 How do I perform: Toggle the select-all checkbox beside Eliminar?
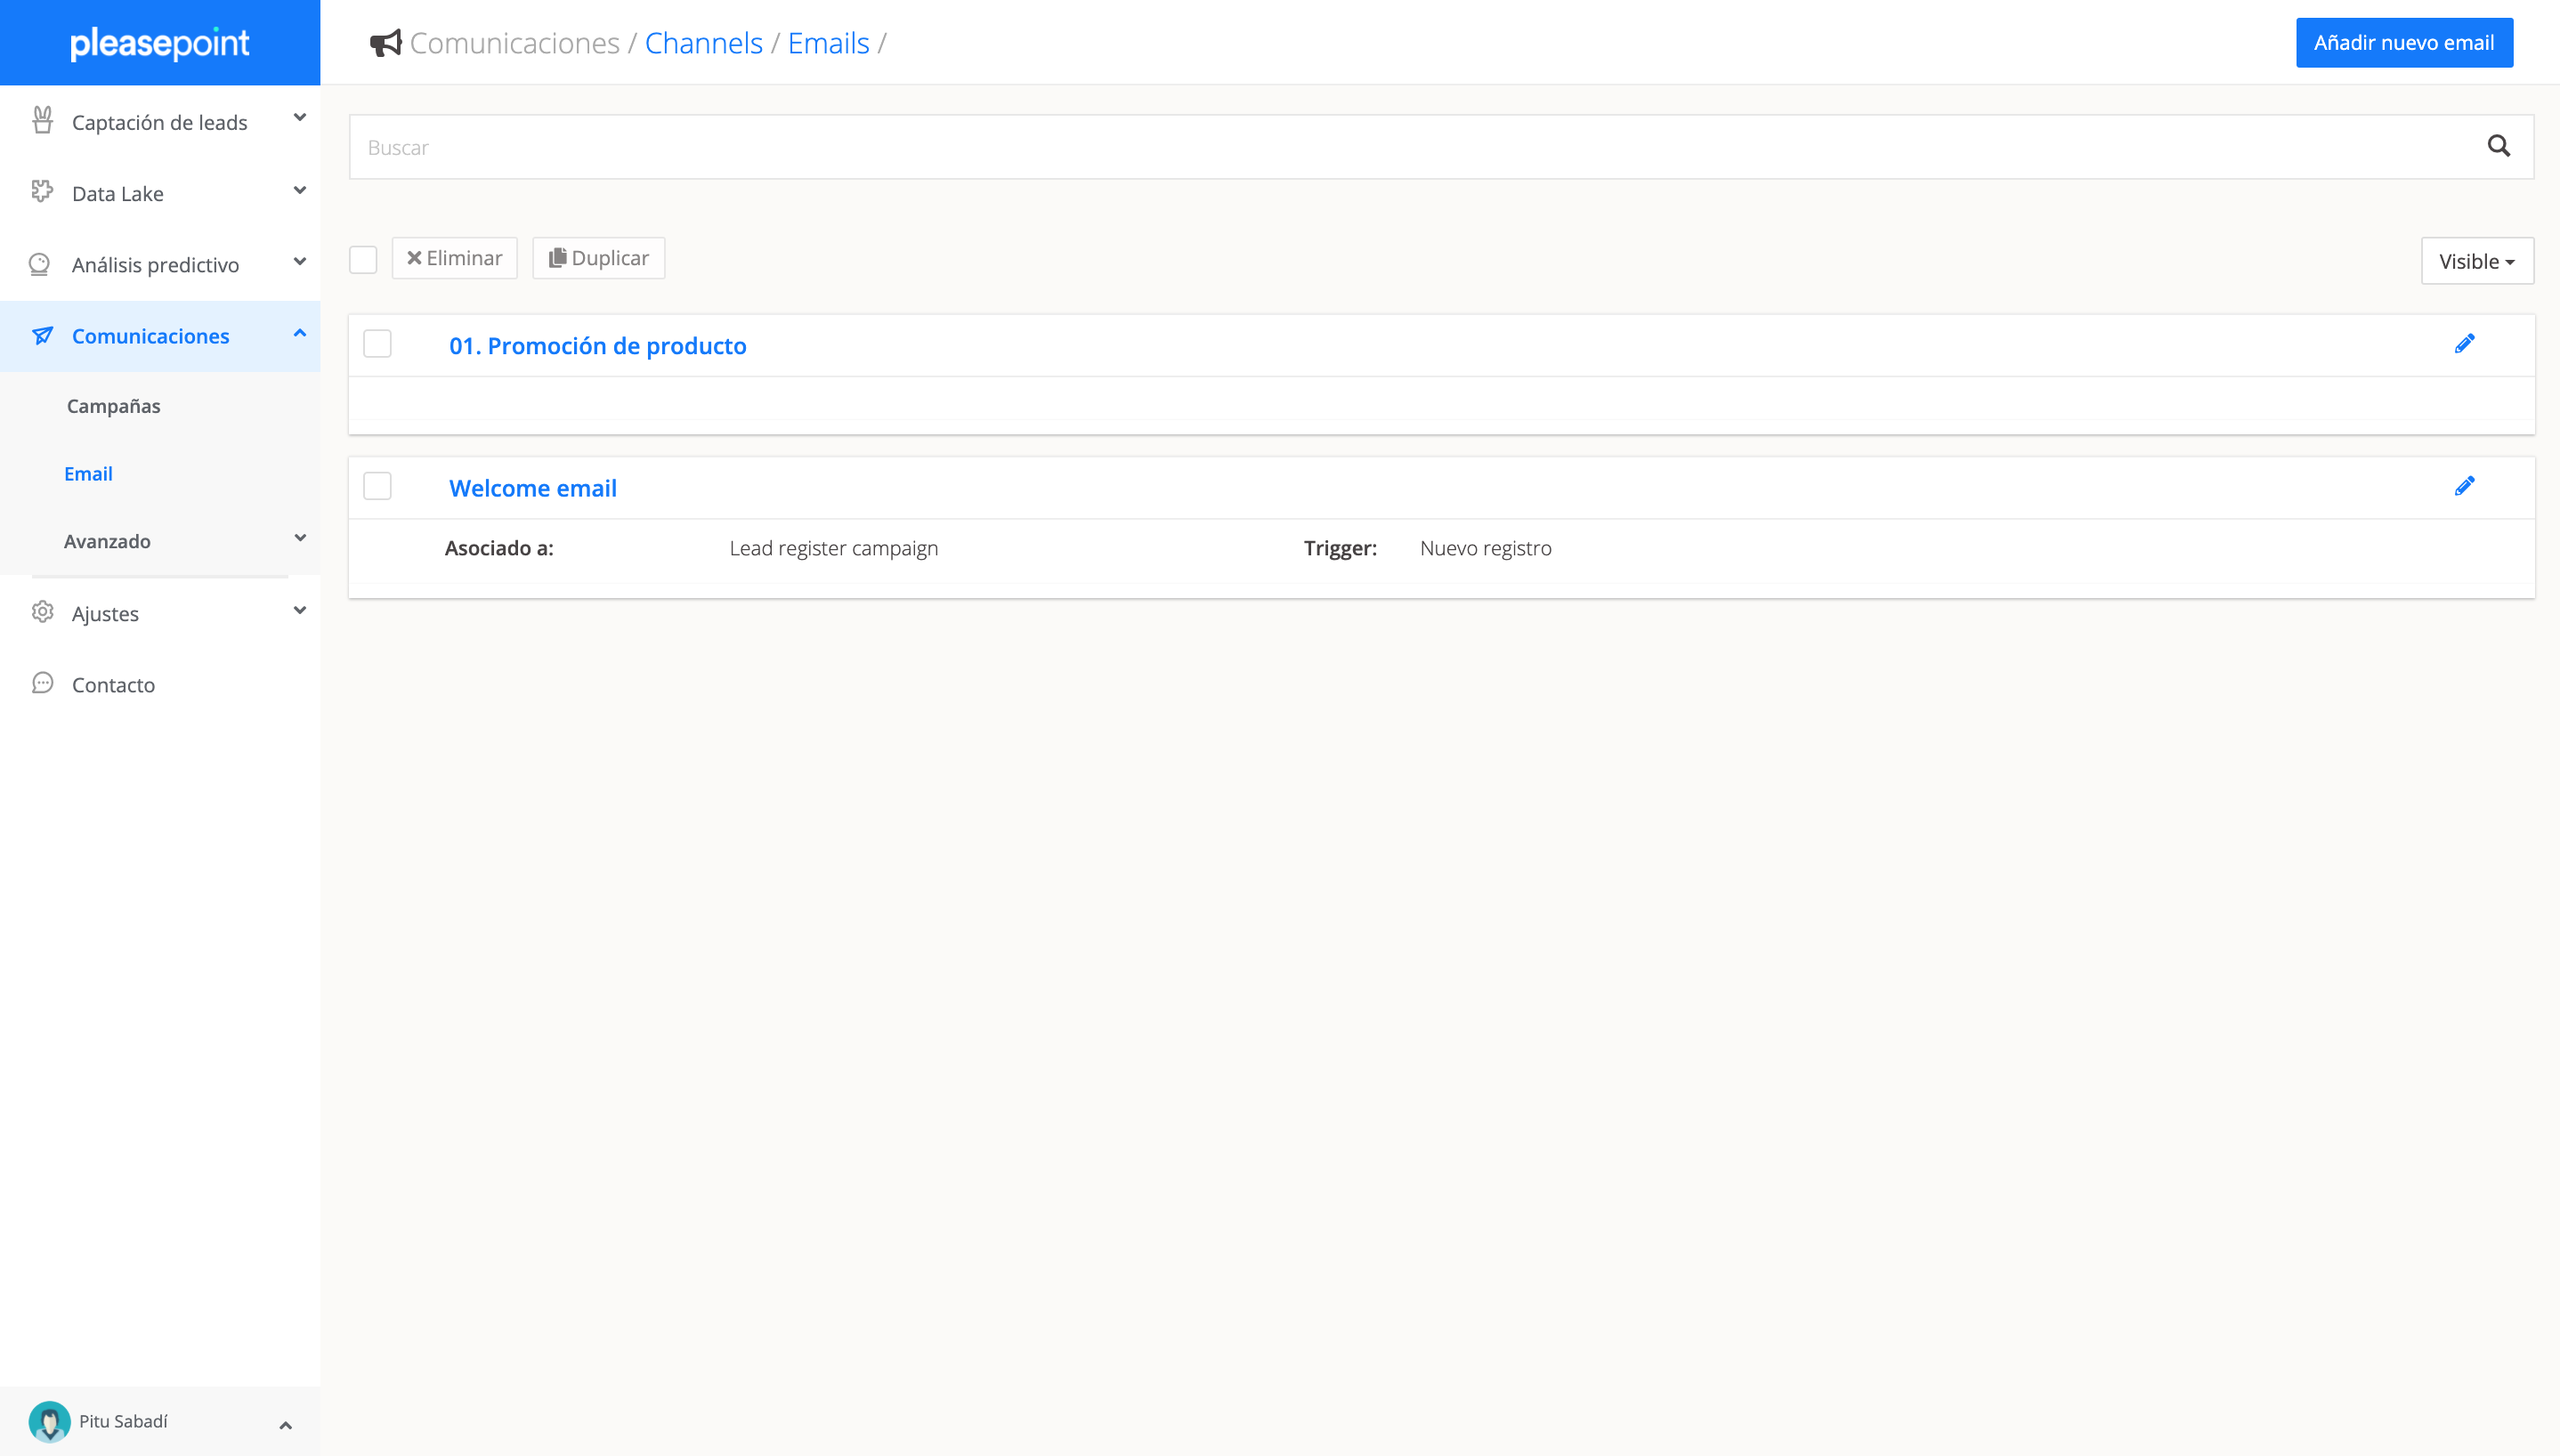(363, 259)
